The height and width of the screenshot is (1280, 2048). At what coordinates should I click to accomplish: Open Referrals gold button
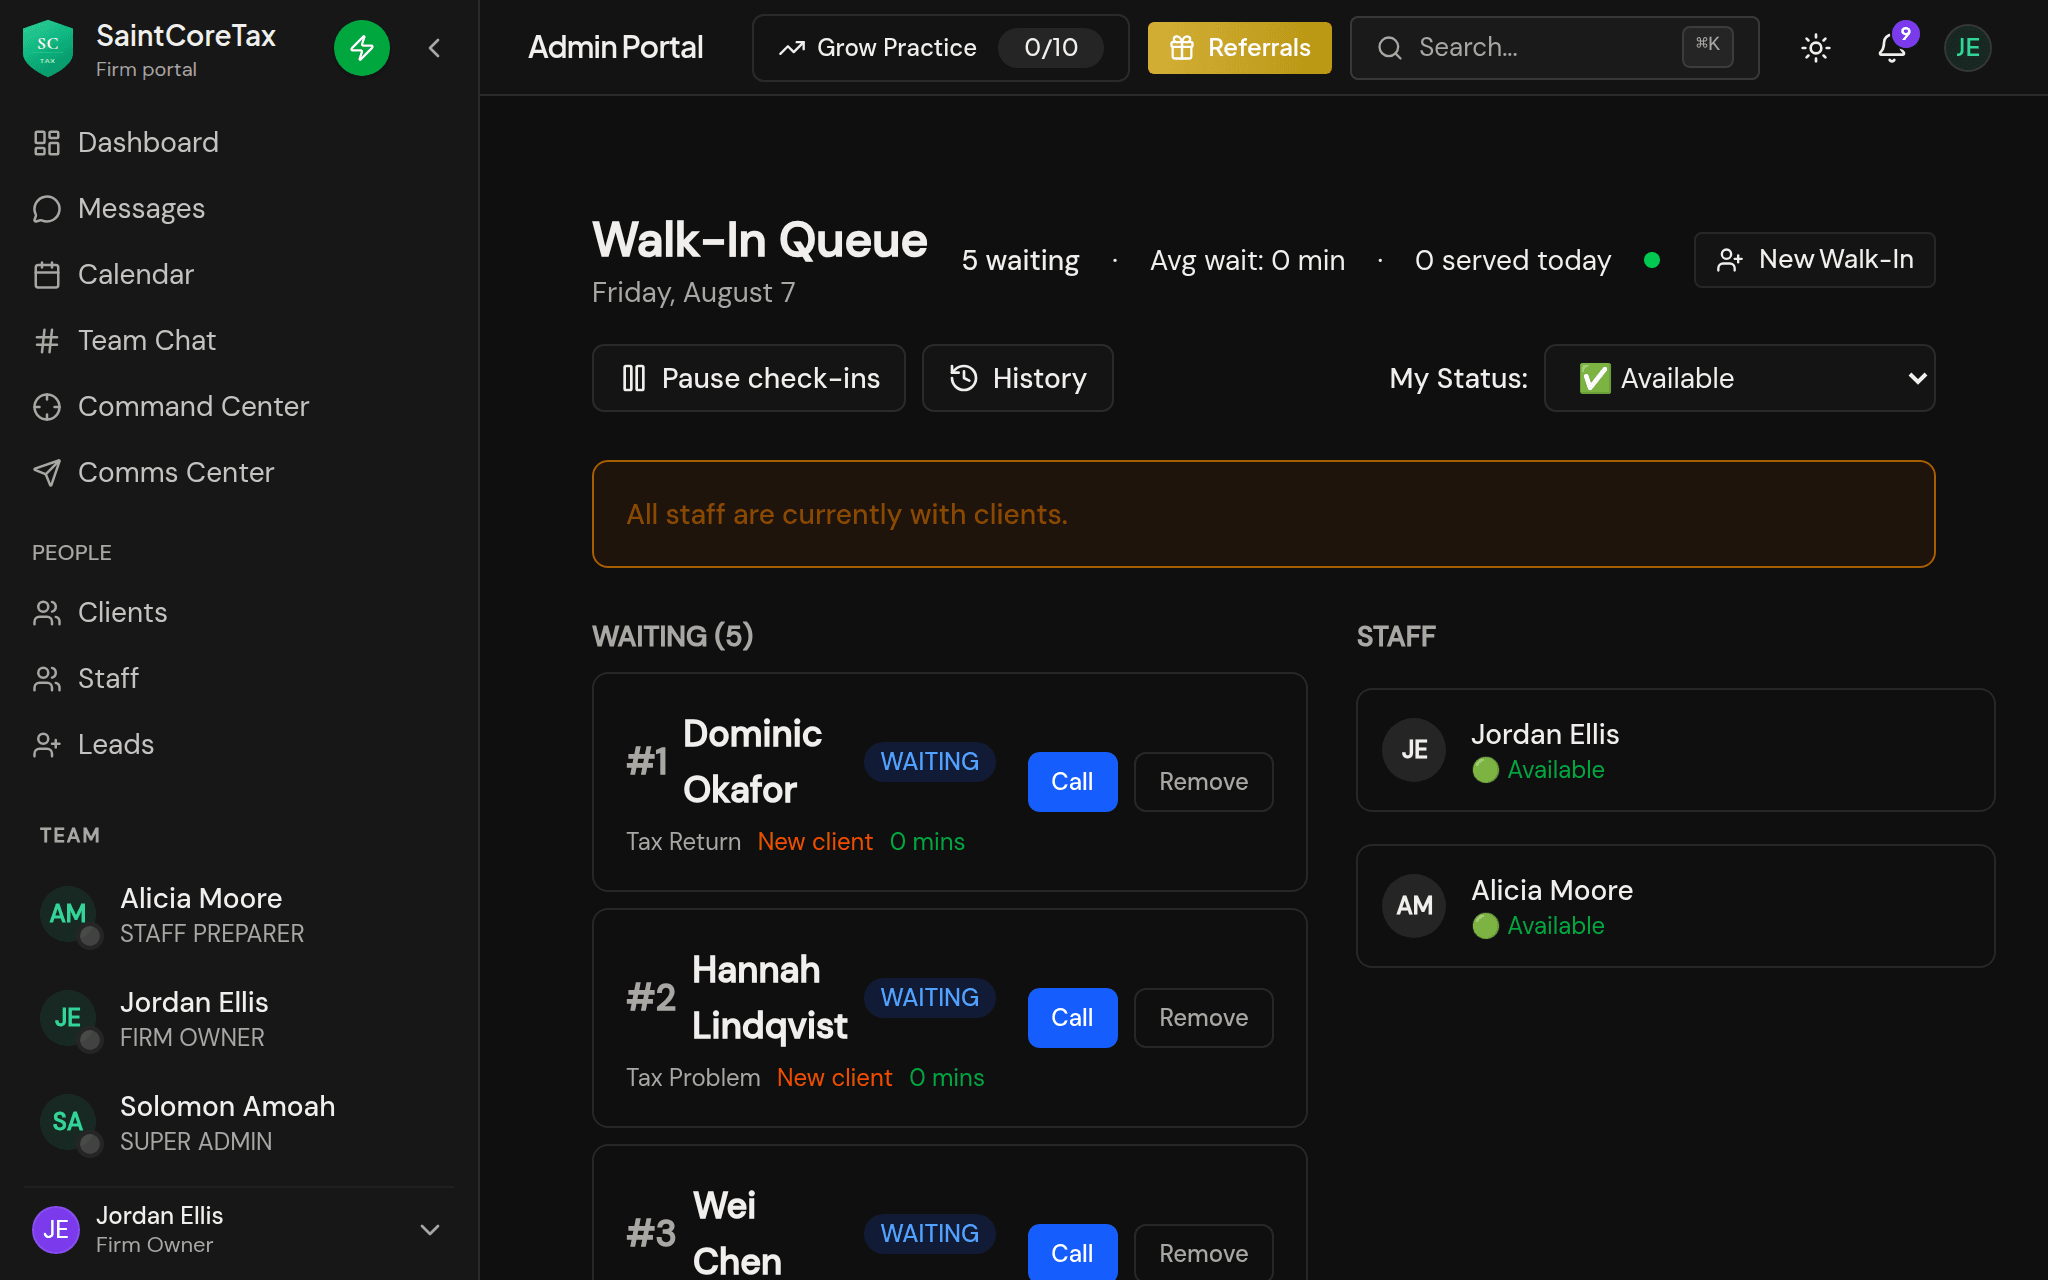[1239, 48]
